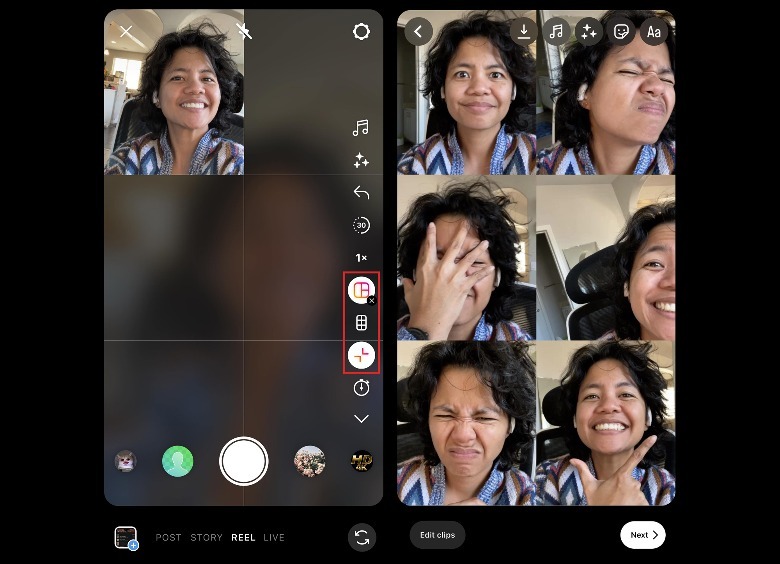Add music in the camera side toolbar
Image resolution: width=780 pixels, height=564 pixels.
(x=361, y=128)
